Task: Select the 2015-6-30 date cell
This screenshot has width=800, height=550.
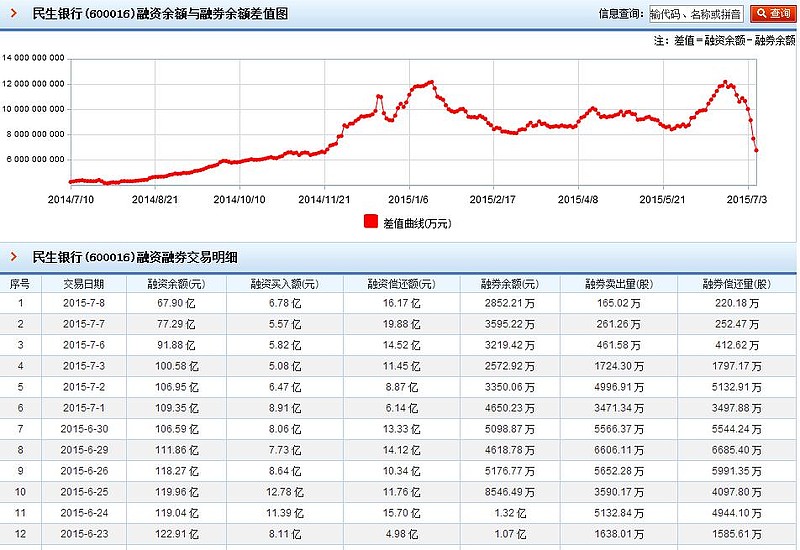Action: pyautogui.click(x=84, y=429)
